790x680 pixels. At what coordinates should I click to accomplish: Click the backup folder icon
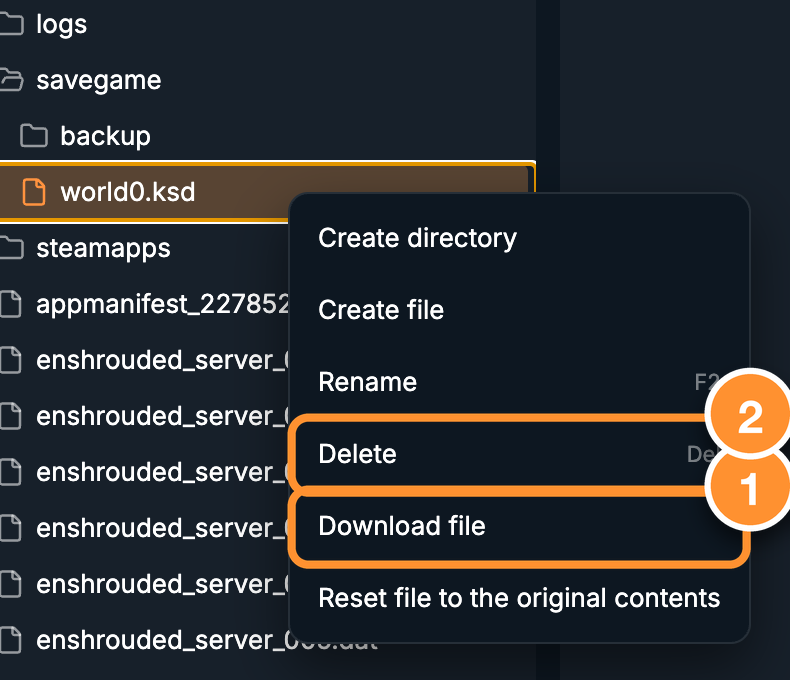(34, 136)
